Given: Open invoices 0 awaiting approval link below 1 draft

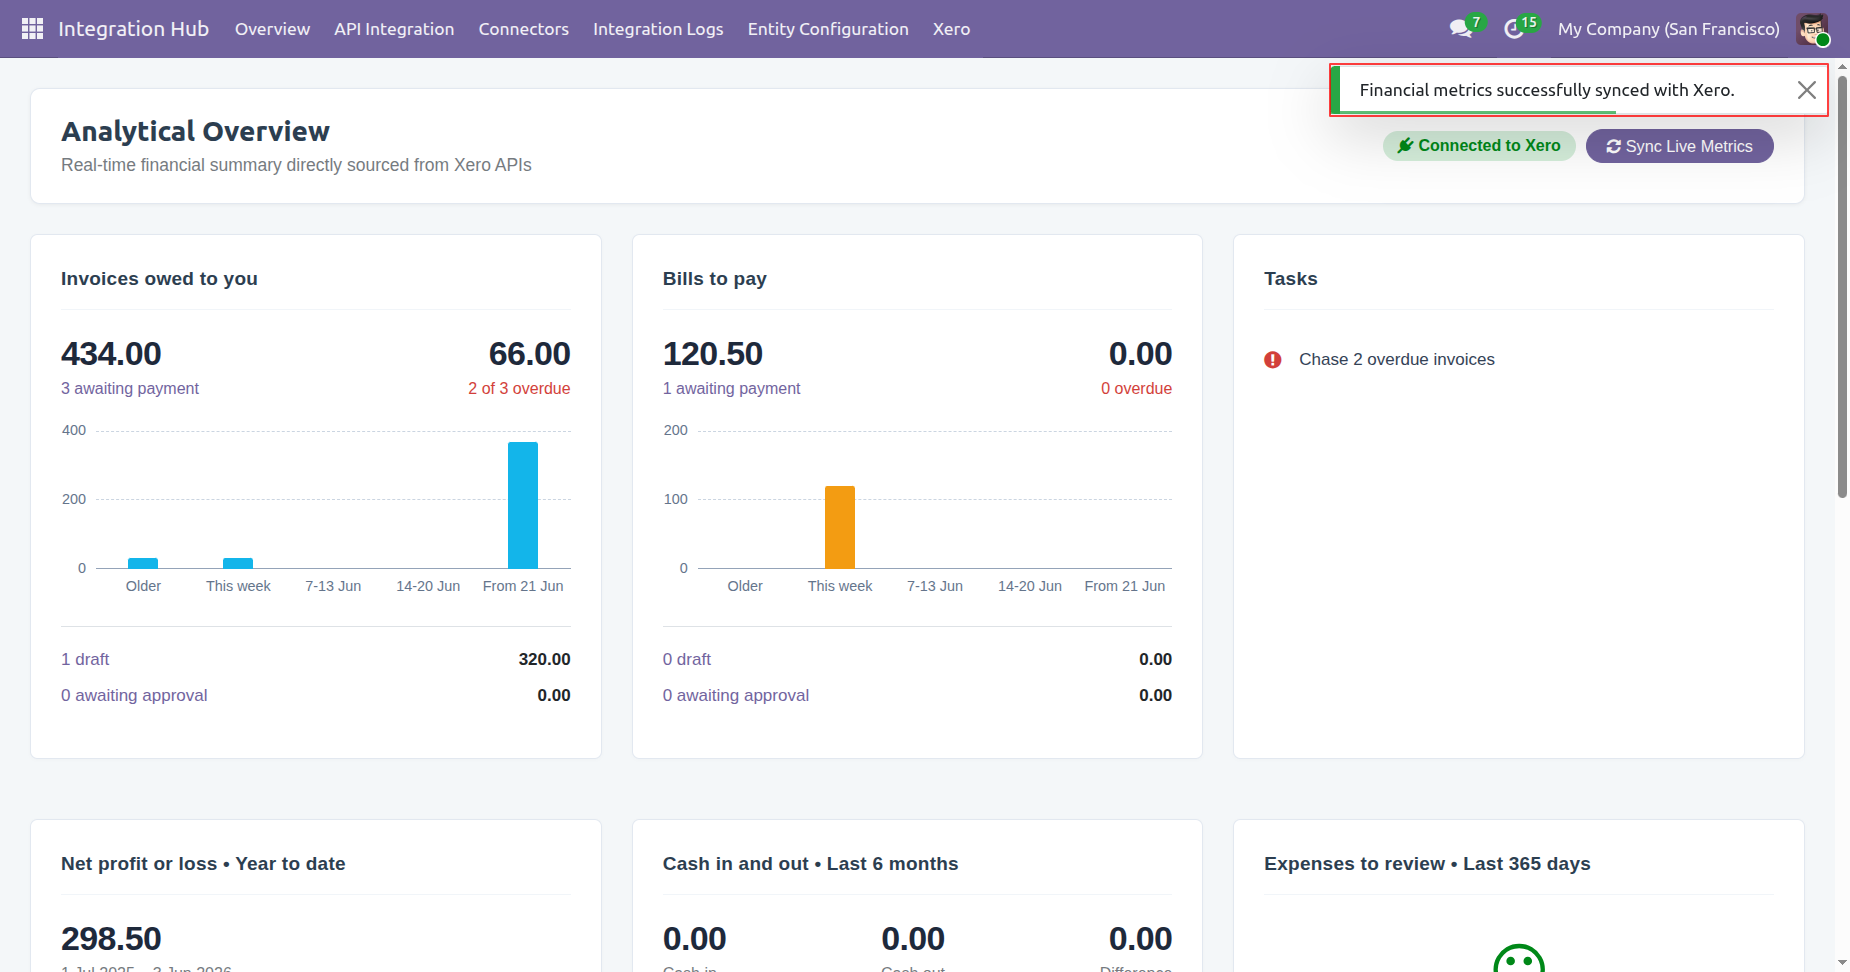Looking at the screenshot, I should [x=134, y=695].
